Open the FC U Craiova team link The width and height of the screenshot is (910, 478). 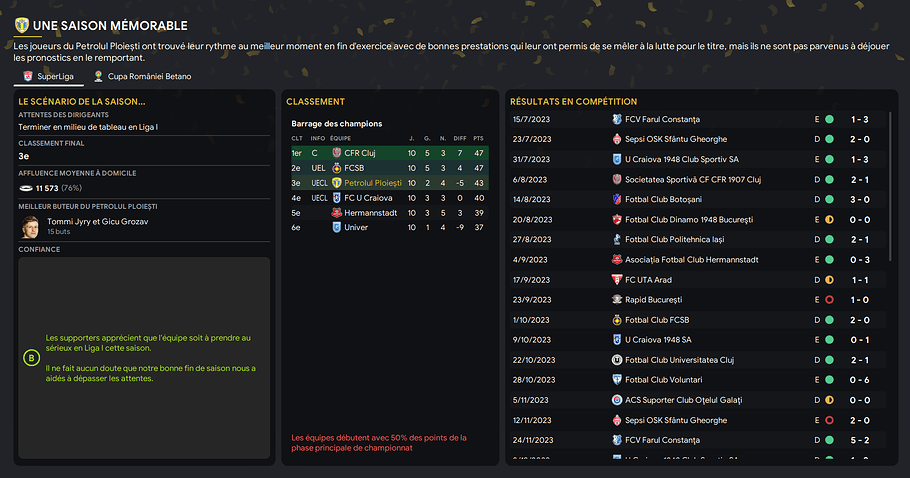point(368,198)
